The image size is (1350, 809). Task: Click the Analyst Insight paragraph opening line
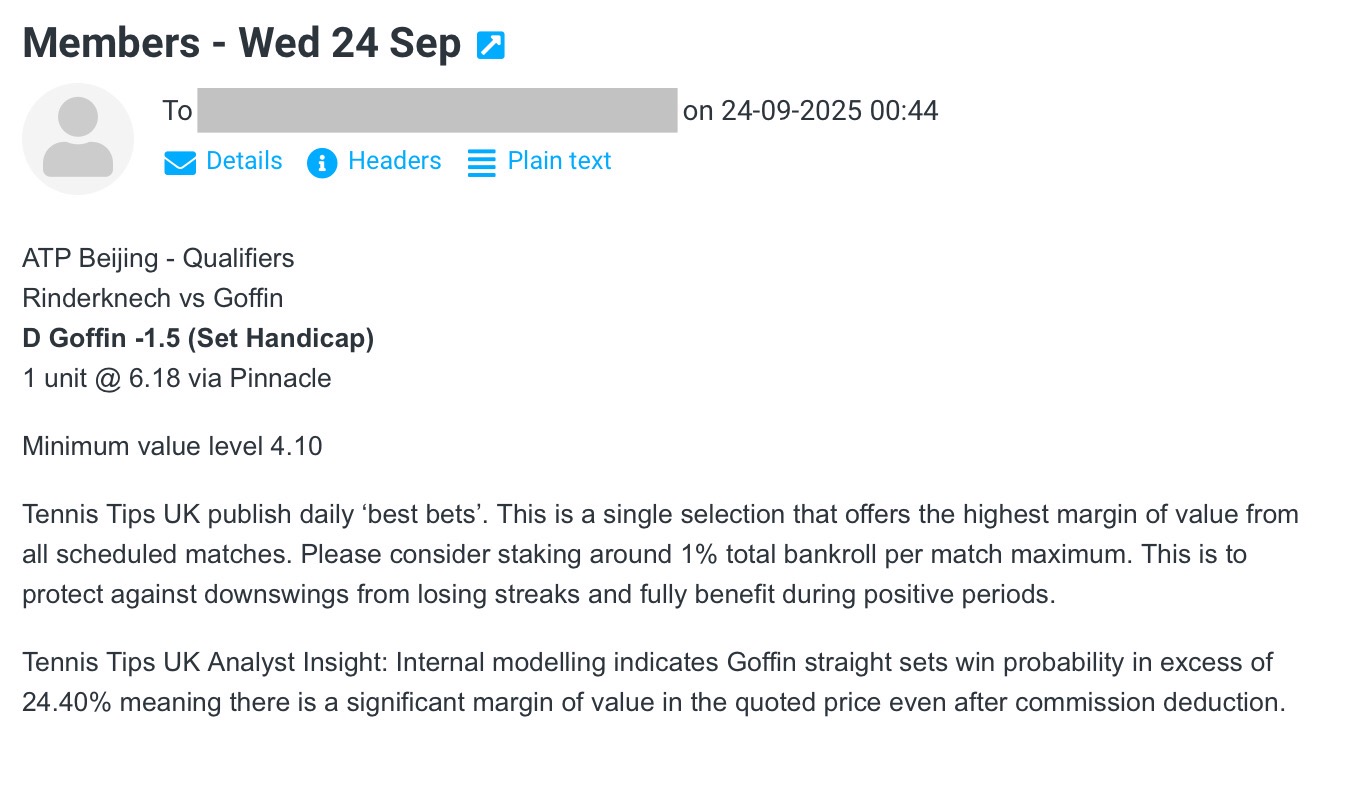point(647,662)
